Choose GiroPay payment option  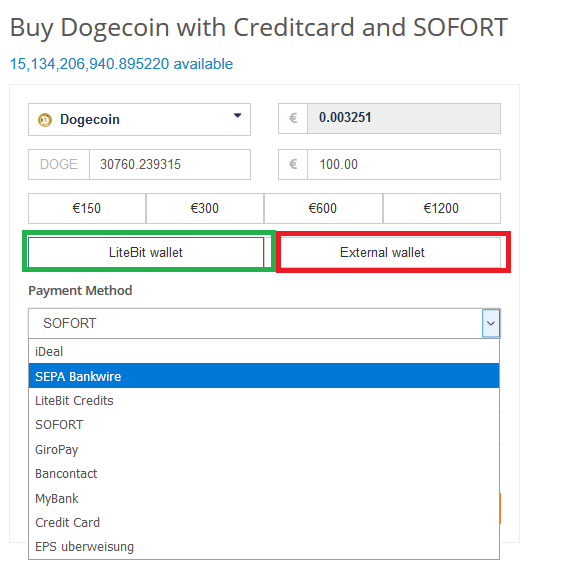pyautogui.click(x=264, y=449)
